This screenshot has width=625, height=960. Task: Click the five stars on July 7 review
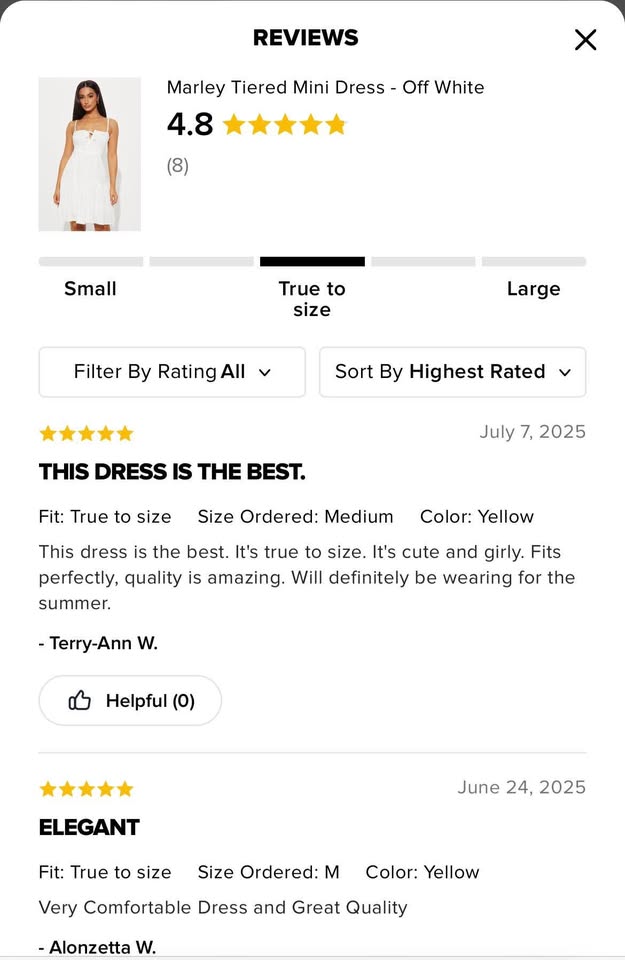86,433
